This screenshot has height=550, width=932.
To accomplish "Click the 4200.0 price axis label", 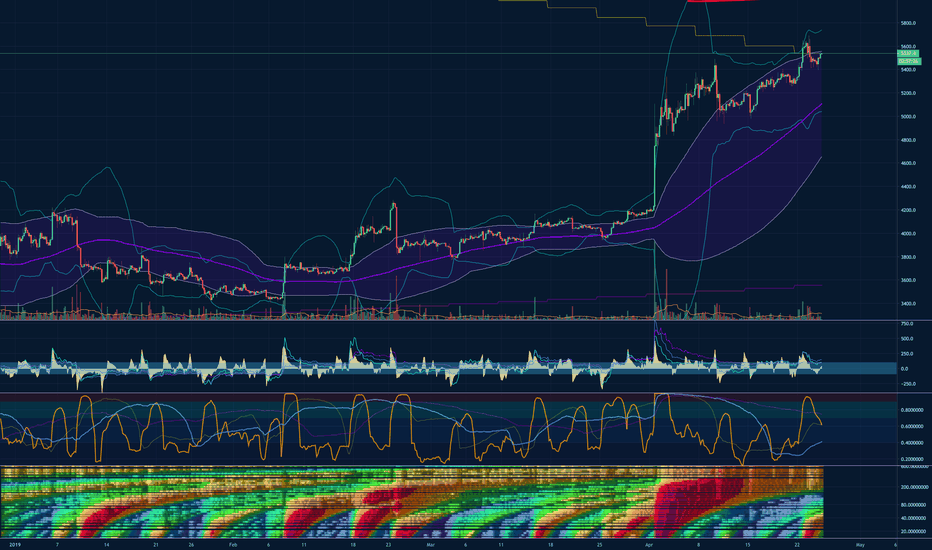I will coord(908,210).
